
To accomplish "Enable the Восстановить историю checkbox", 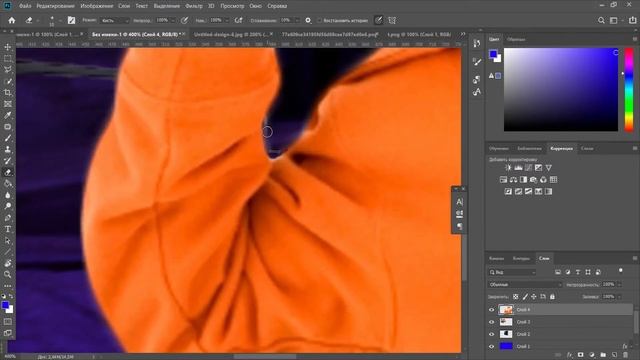I will pyautogui.click(x=320, y=20).
